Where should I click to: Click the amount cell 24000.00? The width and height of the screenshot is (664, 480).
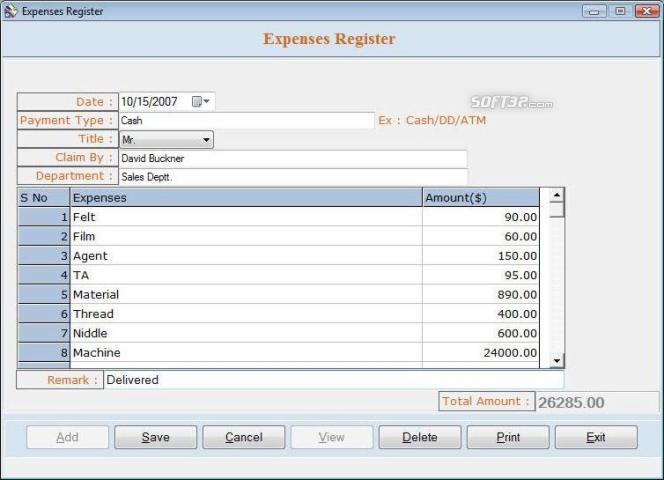click(x=481, y=352)
